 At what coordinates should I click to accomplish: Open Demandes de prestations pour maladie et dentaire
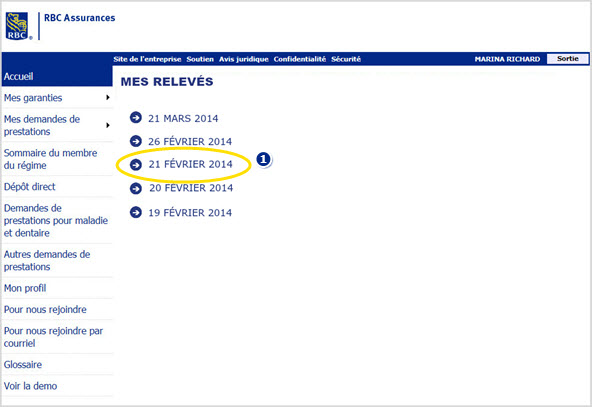(56, 220)
